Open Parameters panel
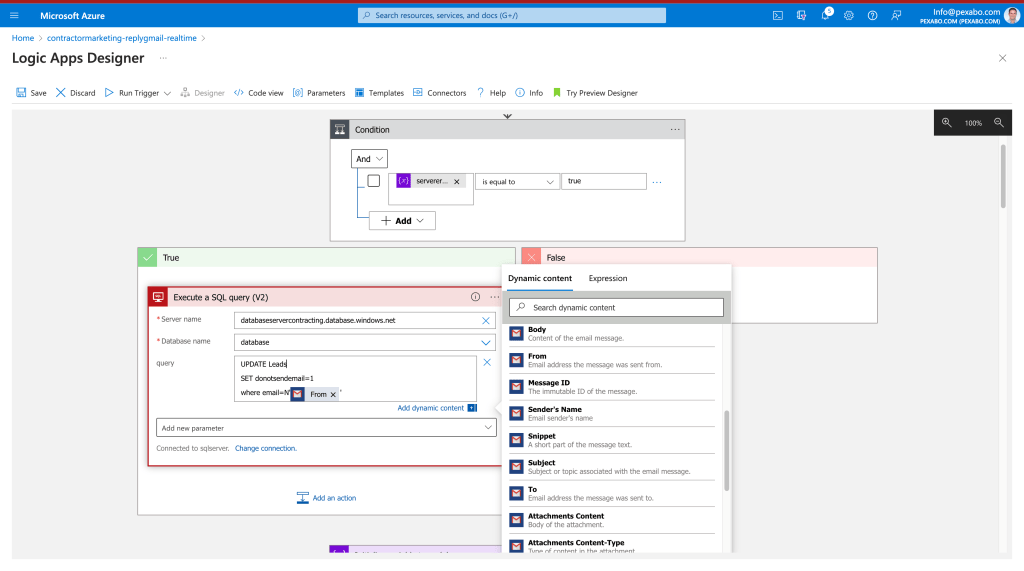 click(319, 93)
